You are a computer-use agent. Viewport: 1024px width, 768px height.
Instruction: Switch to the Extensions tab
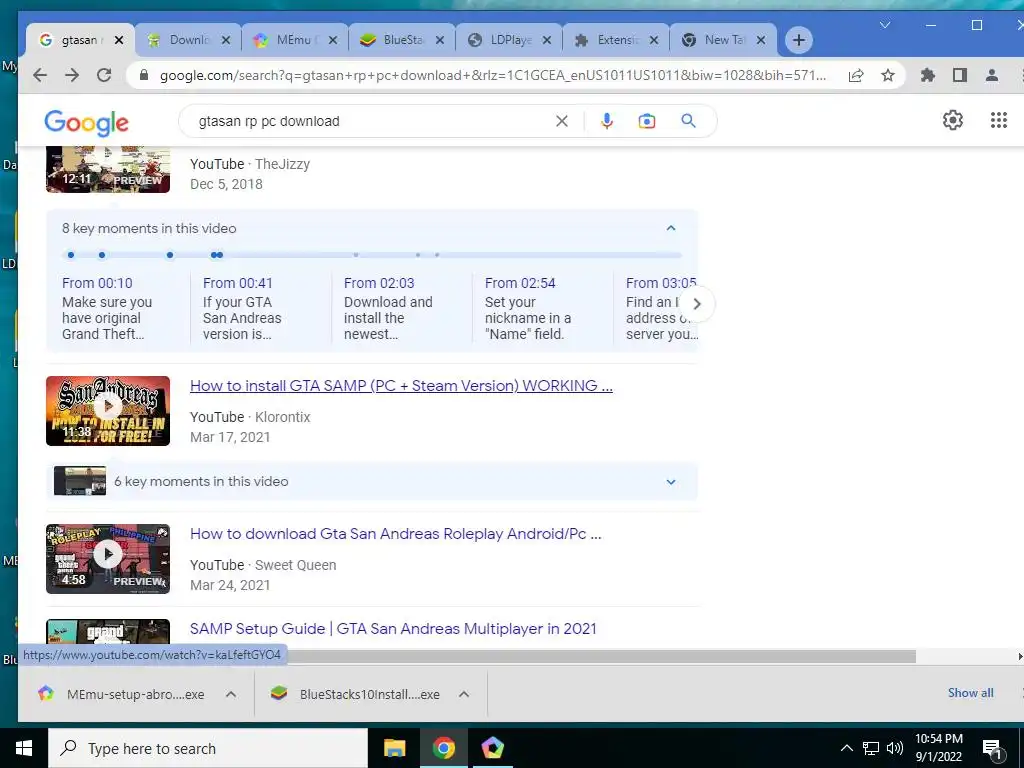(x=616, y=40)
